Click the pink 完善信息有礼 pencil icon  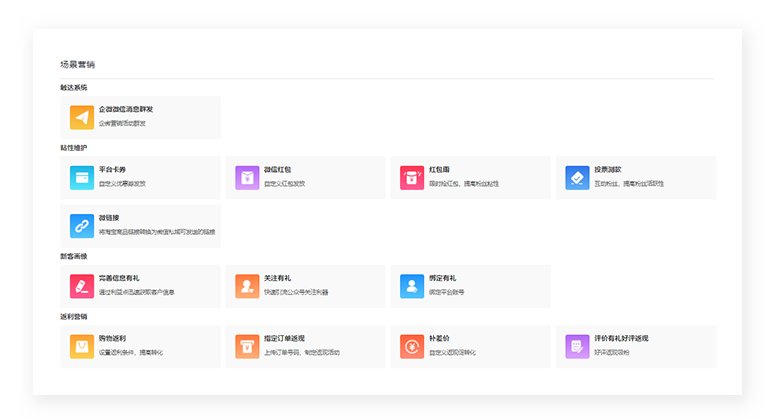[82, 286]
